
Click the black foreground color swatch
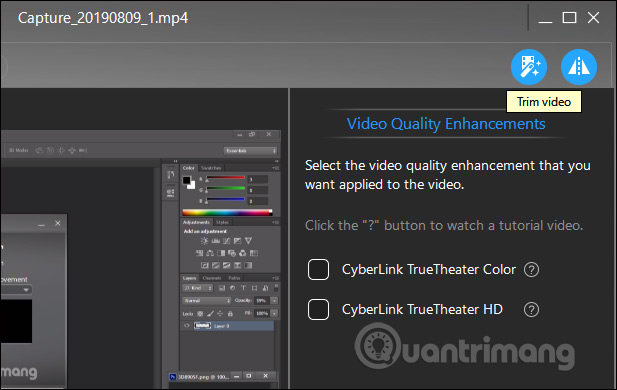click(x=187, y=180)
